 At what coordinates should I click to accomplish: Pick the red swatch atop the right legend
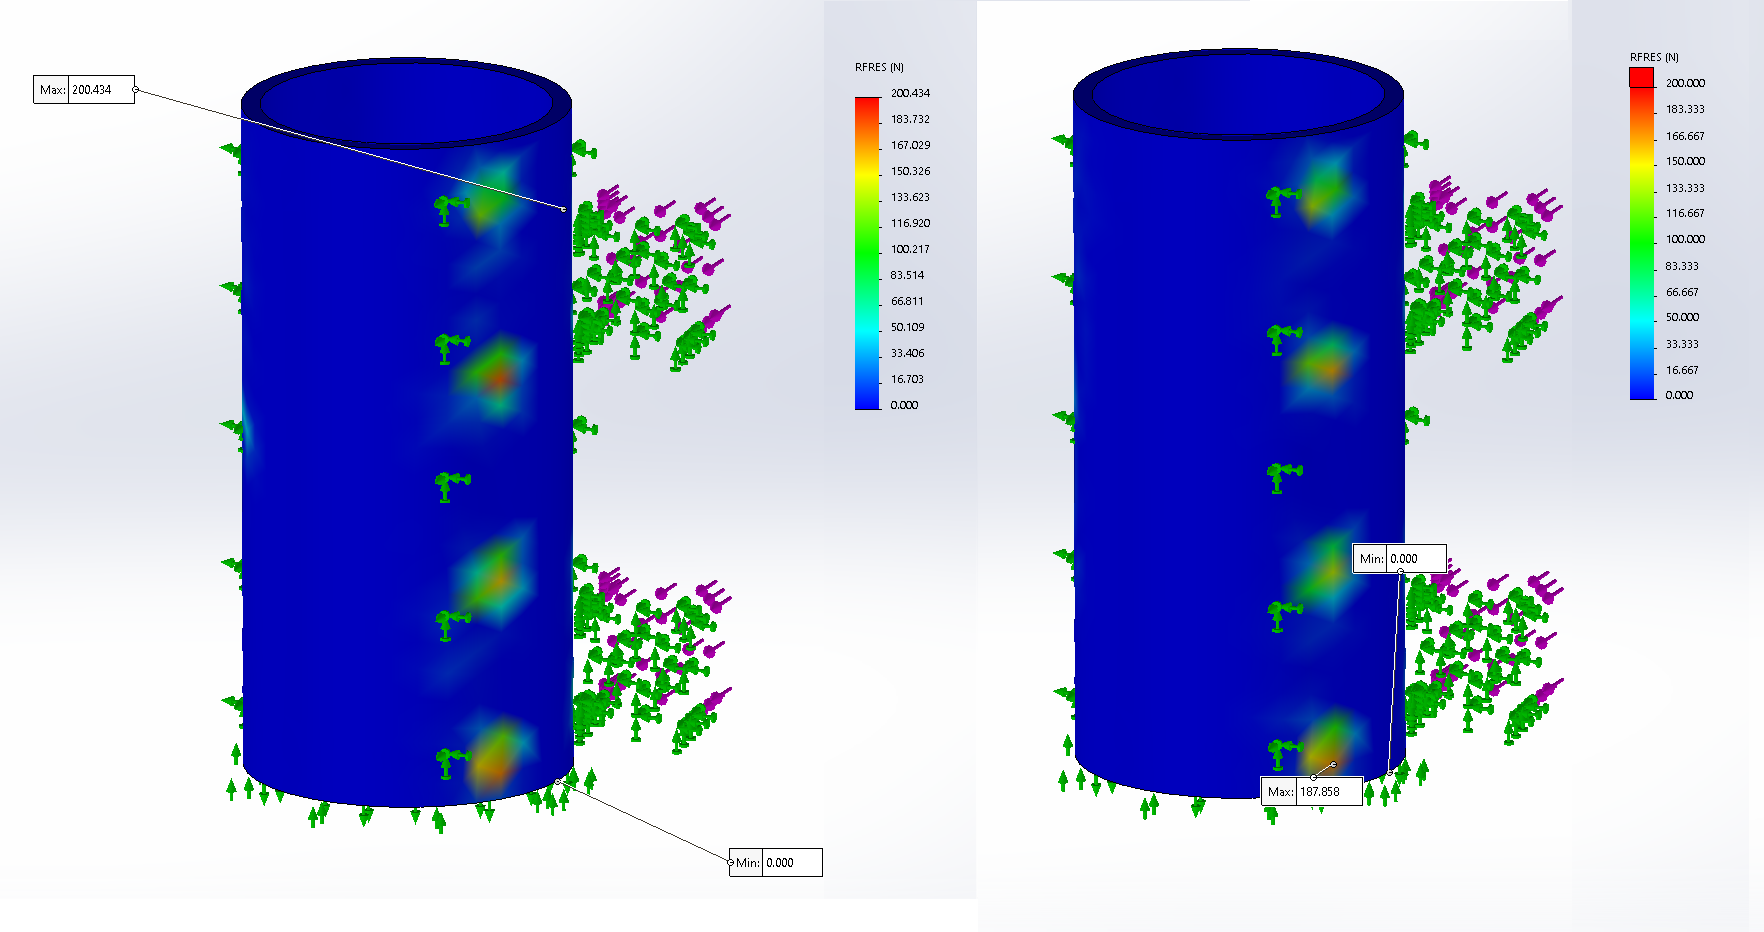1642,77
